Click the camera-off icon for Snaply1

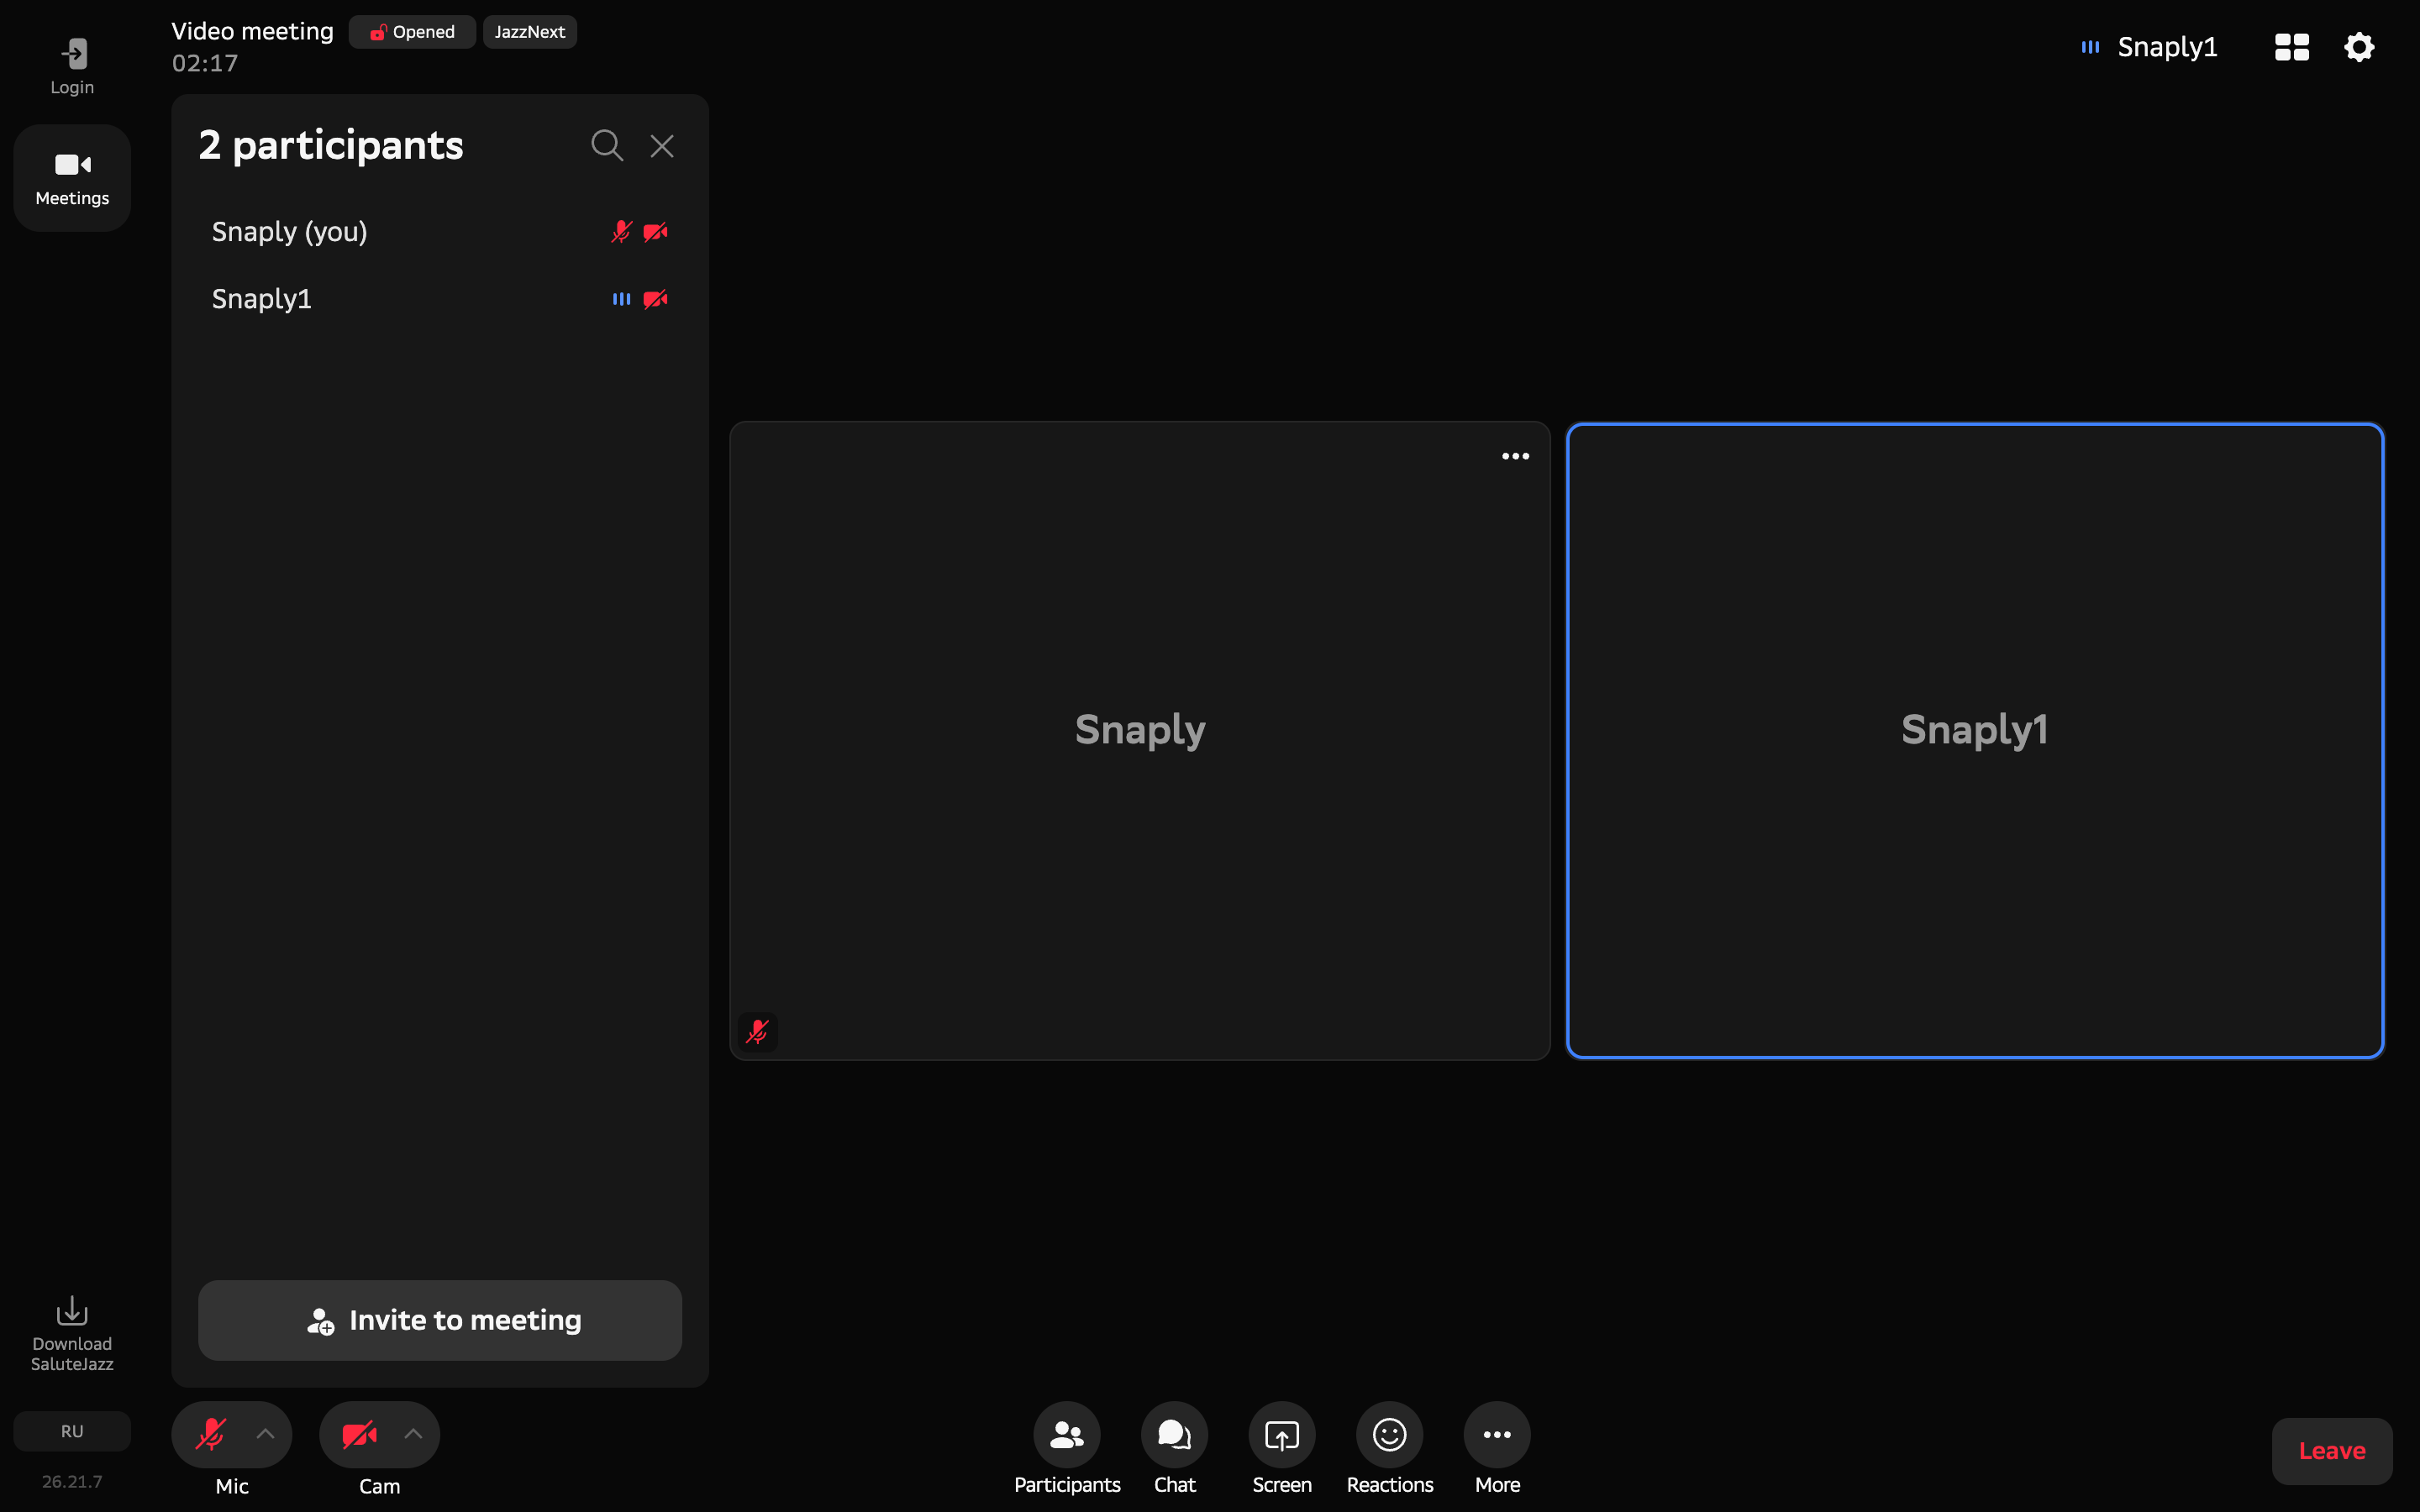[x=655, y=299]
